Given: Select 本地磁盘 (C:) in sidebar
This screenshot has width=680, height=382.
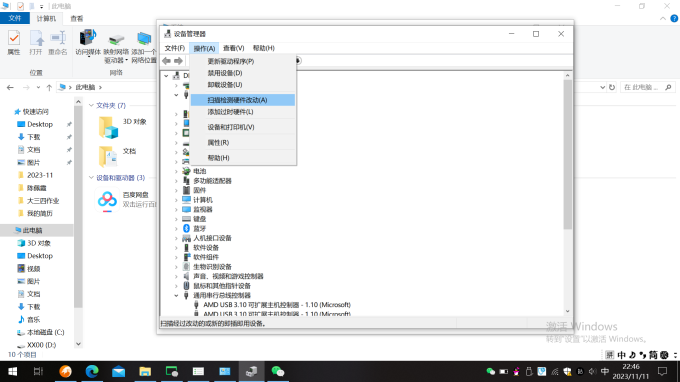Looking at the screenshot, I should pyautogui.click(x=46, y=332).
